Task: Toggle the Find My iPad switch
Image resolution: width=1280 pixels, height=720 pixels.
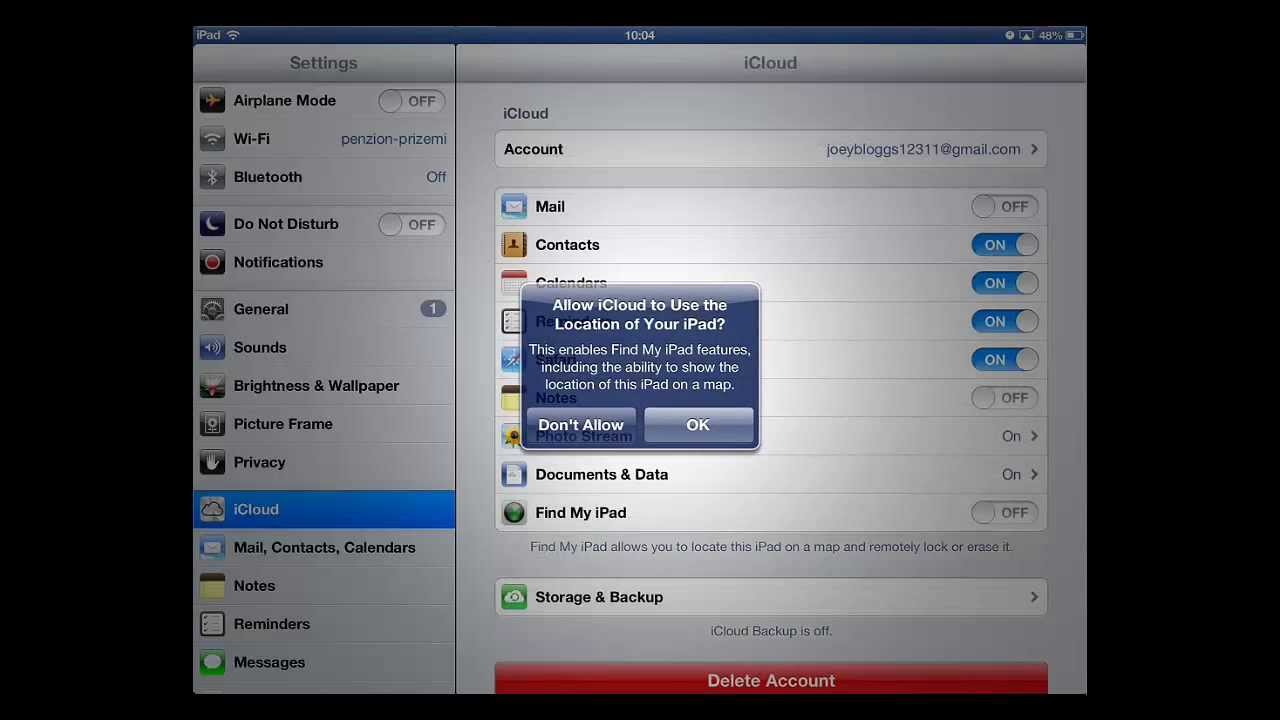Action: (x=1004, y=513)
